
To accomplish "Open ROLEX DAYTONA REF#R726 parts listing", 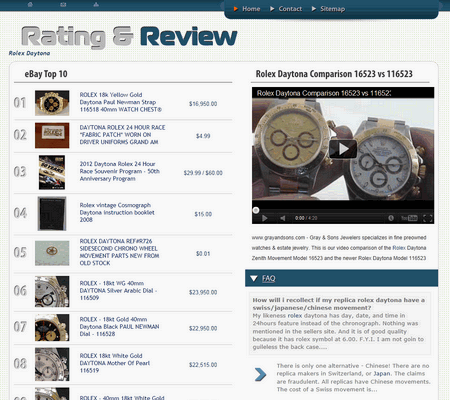I will [119, 252].
